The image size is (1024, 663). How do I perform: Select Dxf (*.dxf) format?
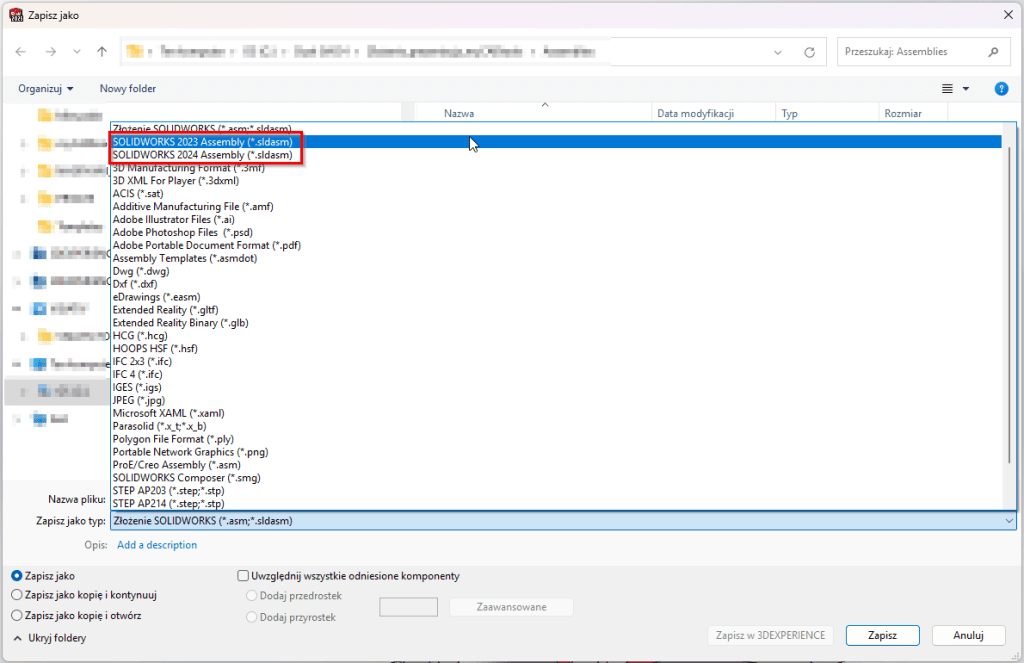[556, 284]
